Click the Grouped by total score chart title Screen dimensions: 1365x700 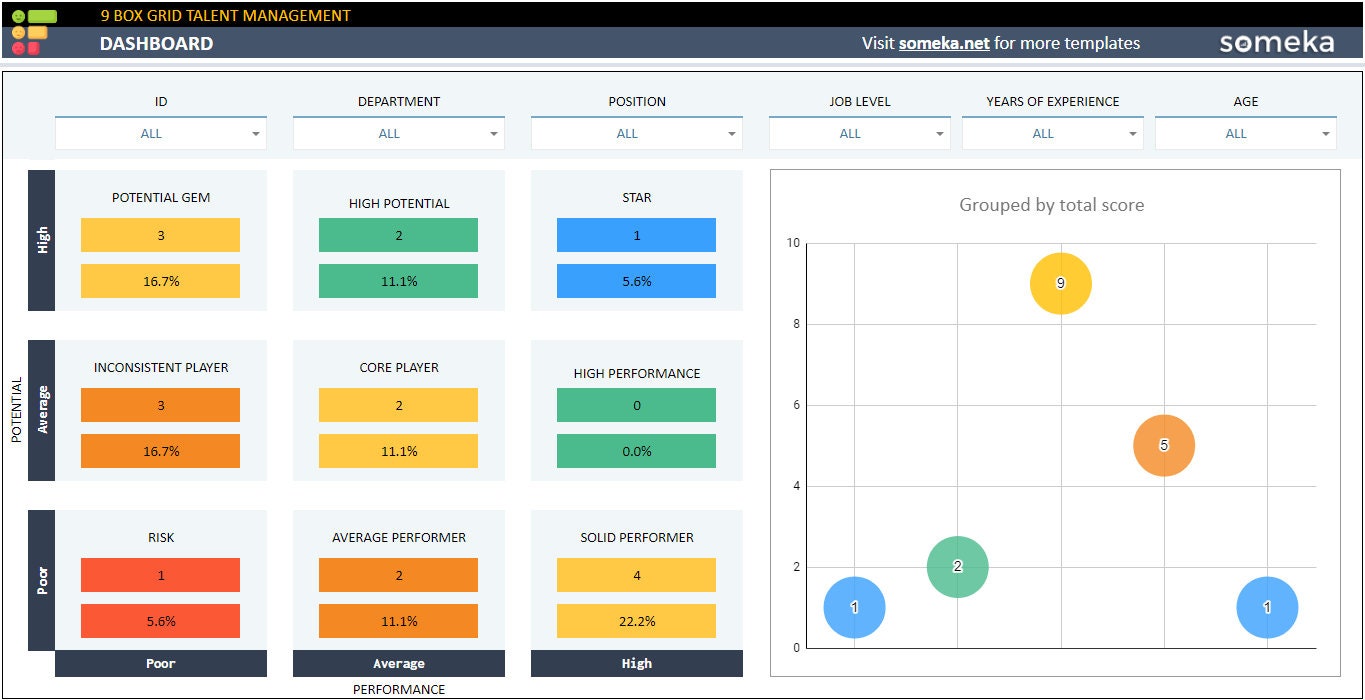pos(1052,205)
